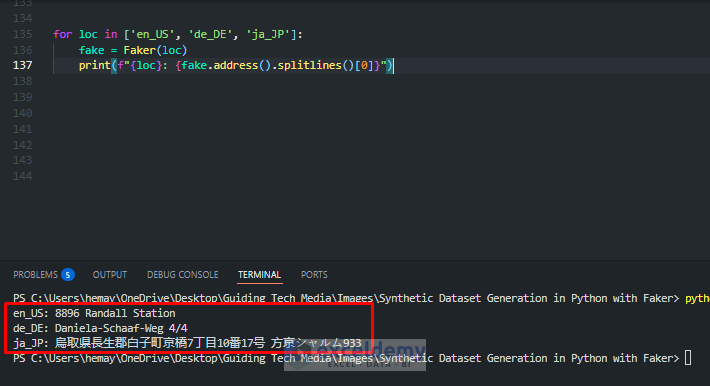Click line number 138 in gutter

pos(23,81)
